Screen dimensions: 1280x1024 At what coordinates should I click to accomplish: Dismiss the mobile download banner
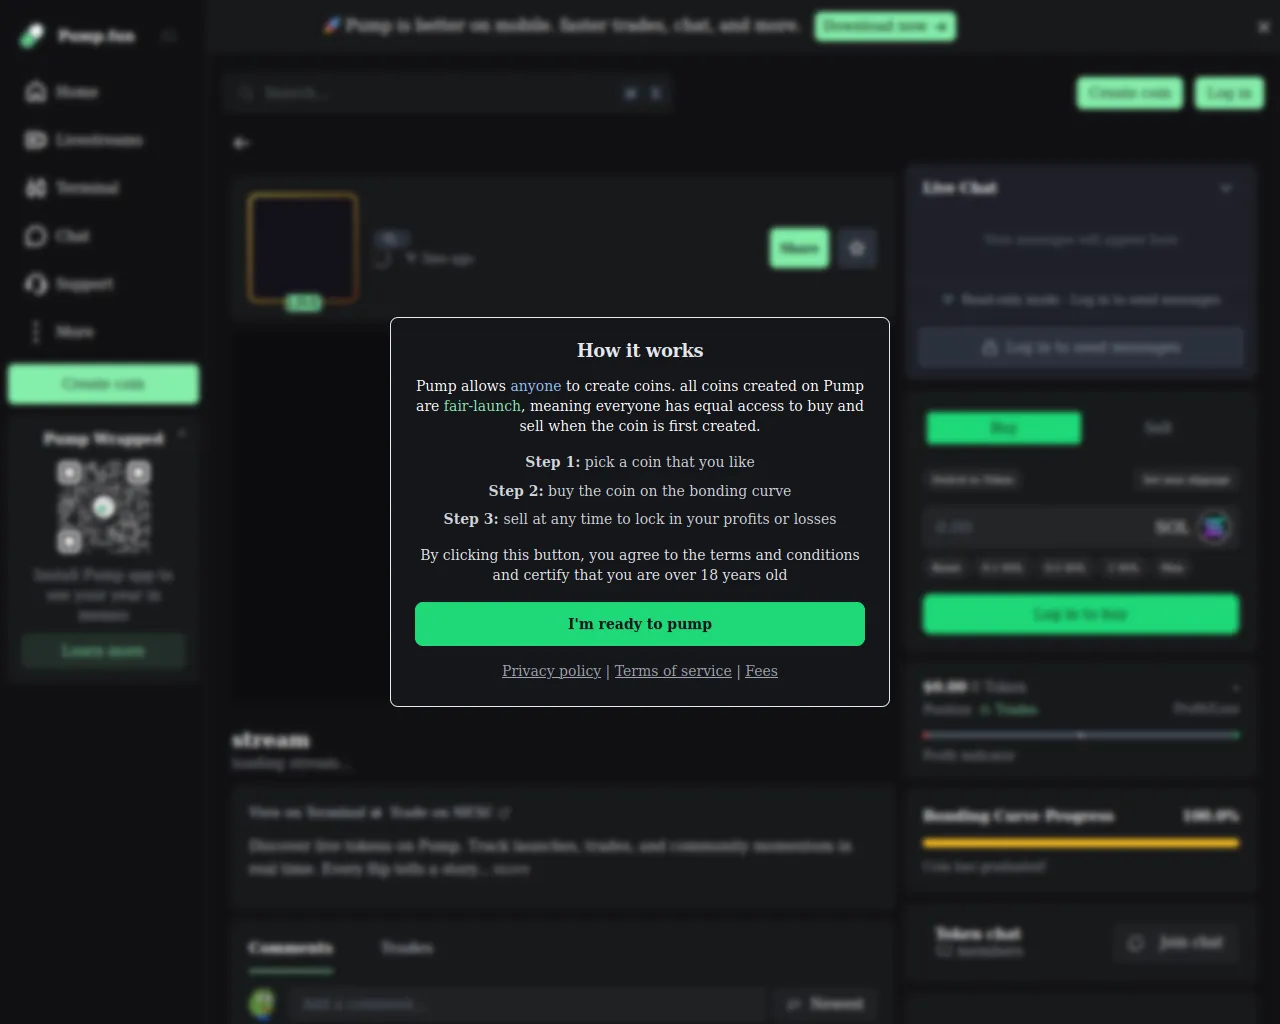click(x=1264, y=27)
